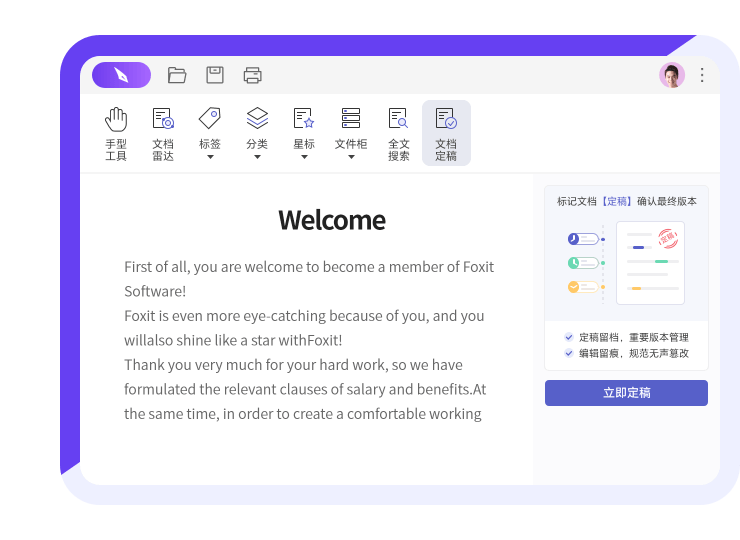Expand the 标签 dropdown arrow
Screen dimensions: 740x540
(x=210, y=157)
